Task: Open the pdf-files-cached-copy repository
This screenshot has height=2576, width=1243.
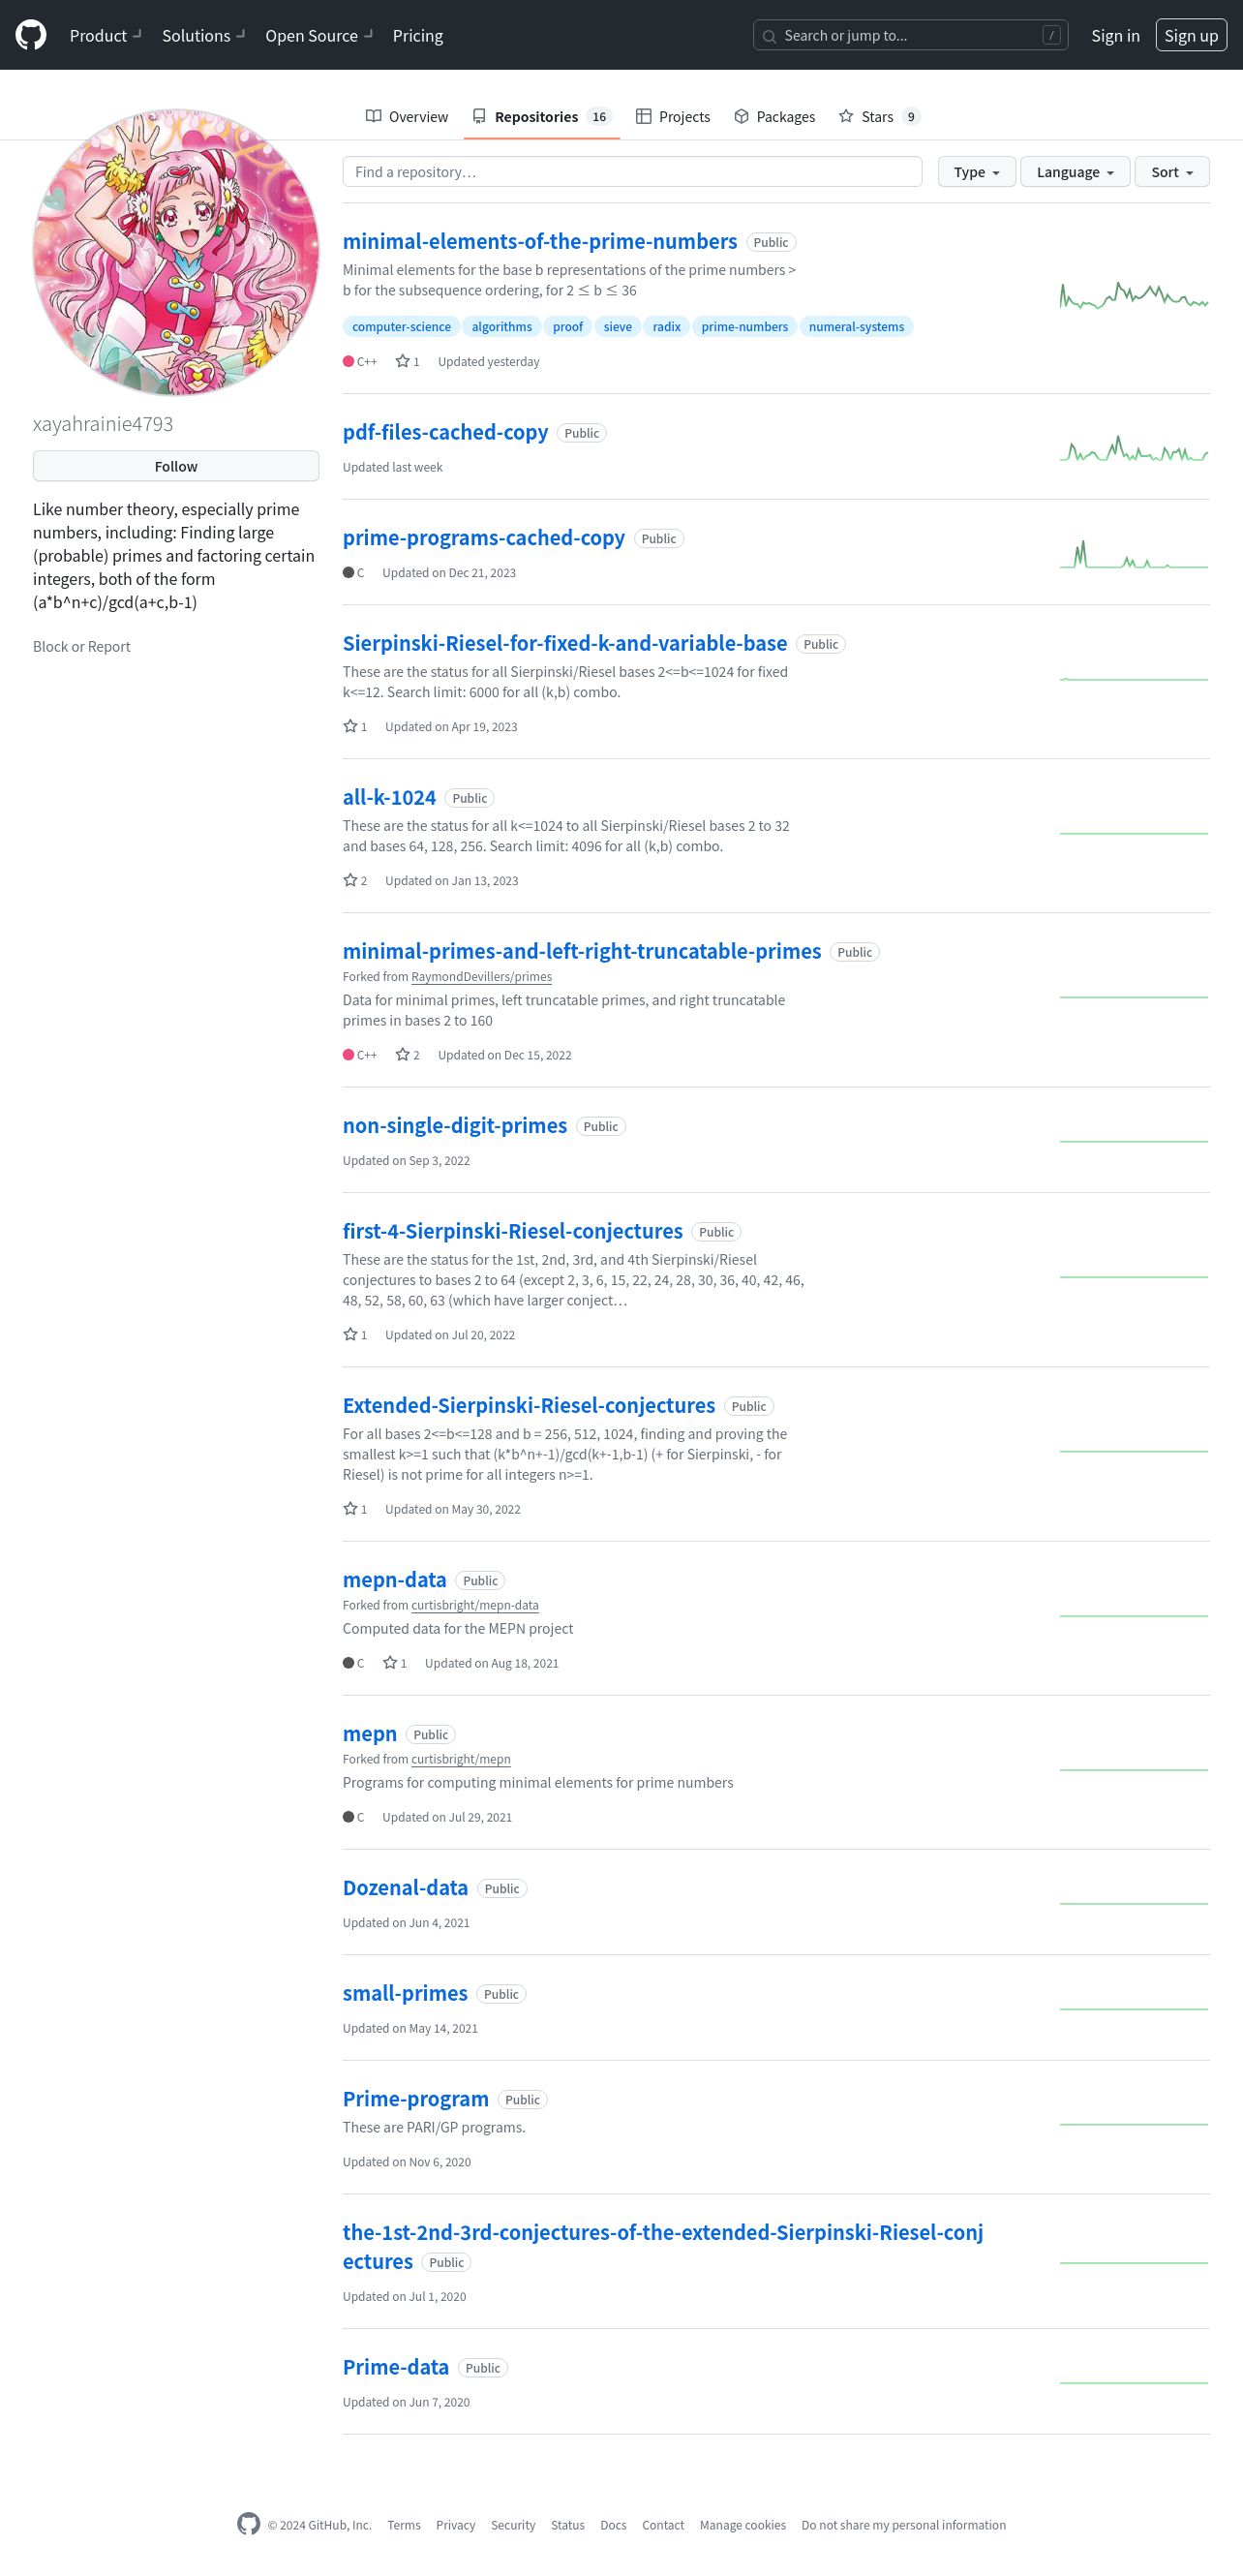Action: tap(445, 432)
